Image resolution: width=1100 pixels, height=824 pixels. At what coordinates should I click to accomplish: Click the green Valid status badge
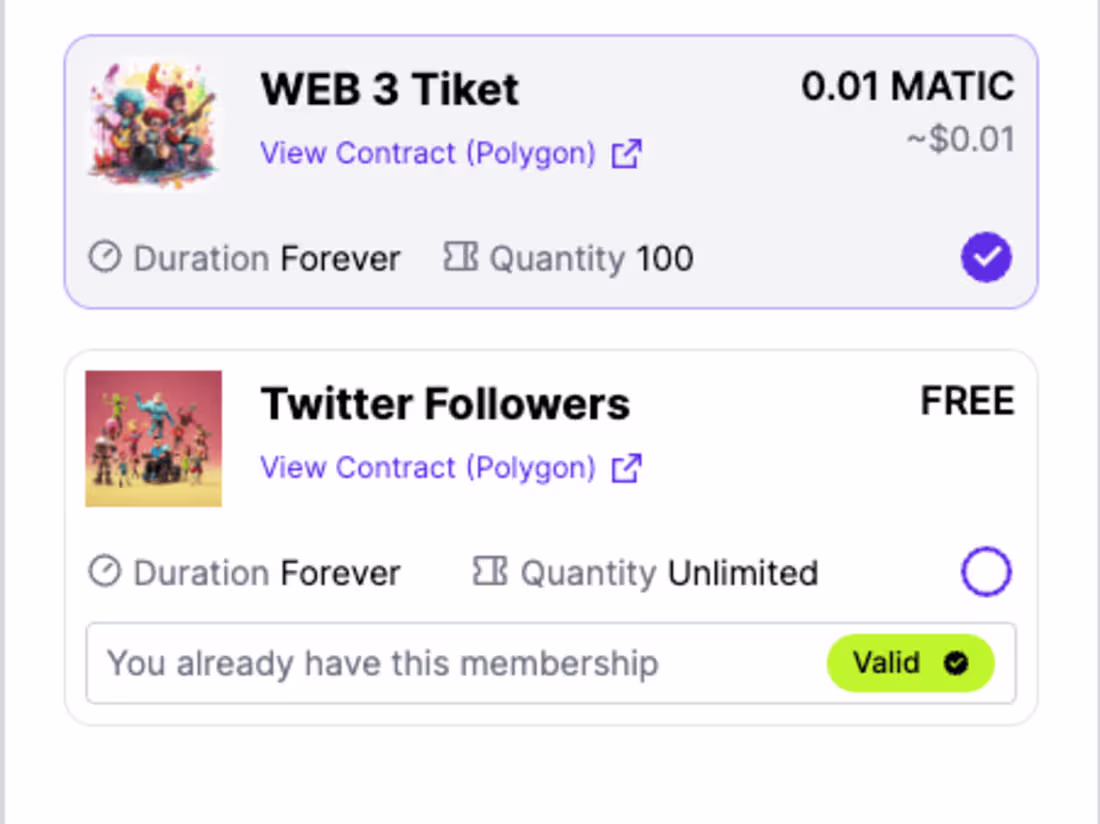pyautogui.click(x=910, y=663)
